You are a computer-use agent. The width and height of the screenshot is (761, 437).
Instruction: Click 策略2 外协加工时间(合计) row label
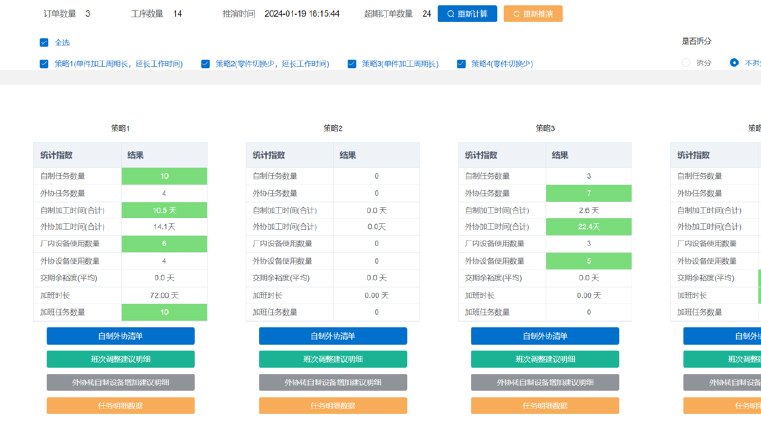point(285,227)
